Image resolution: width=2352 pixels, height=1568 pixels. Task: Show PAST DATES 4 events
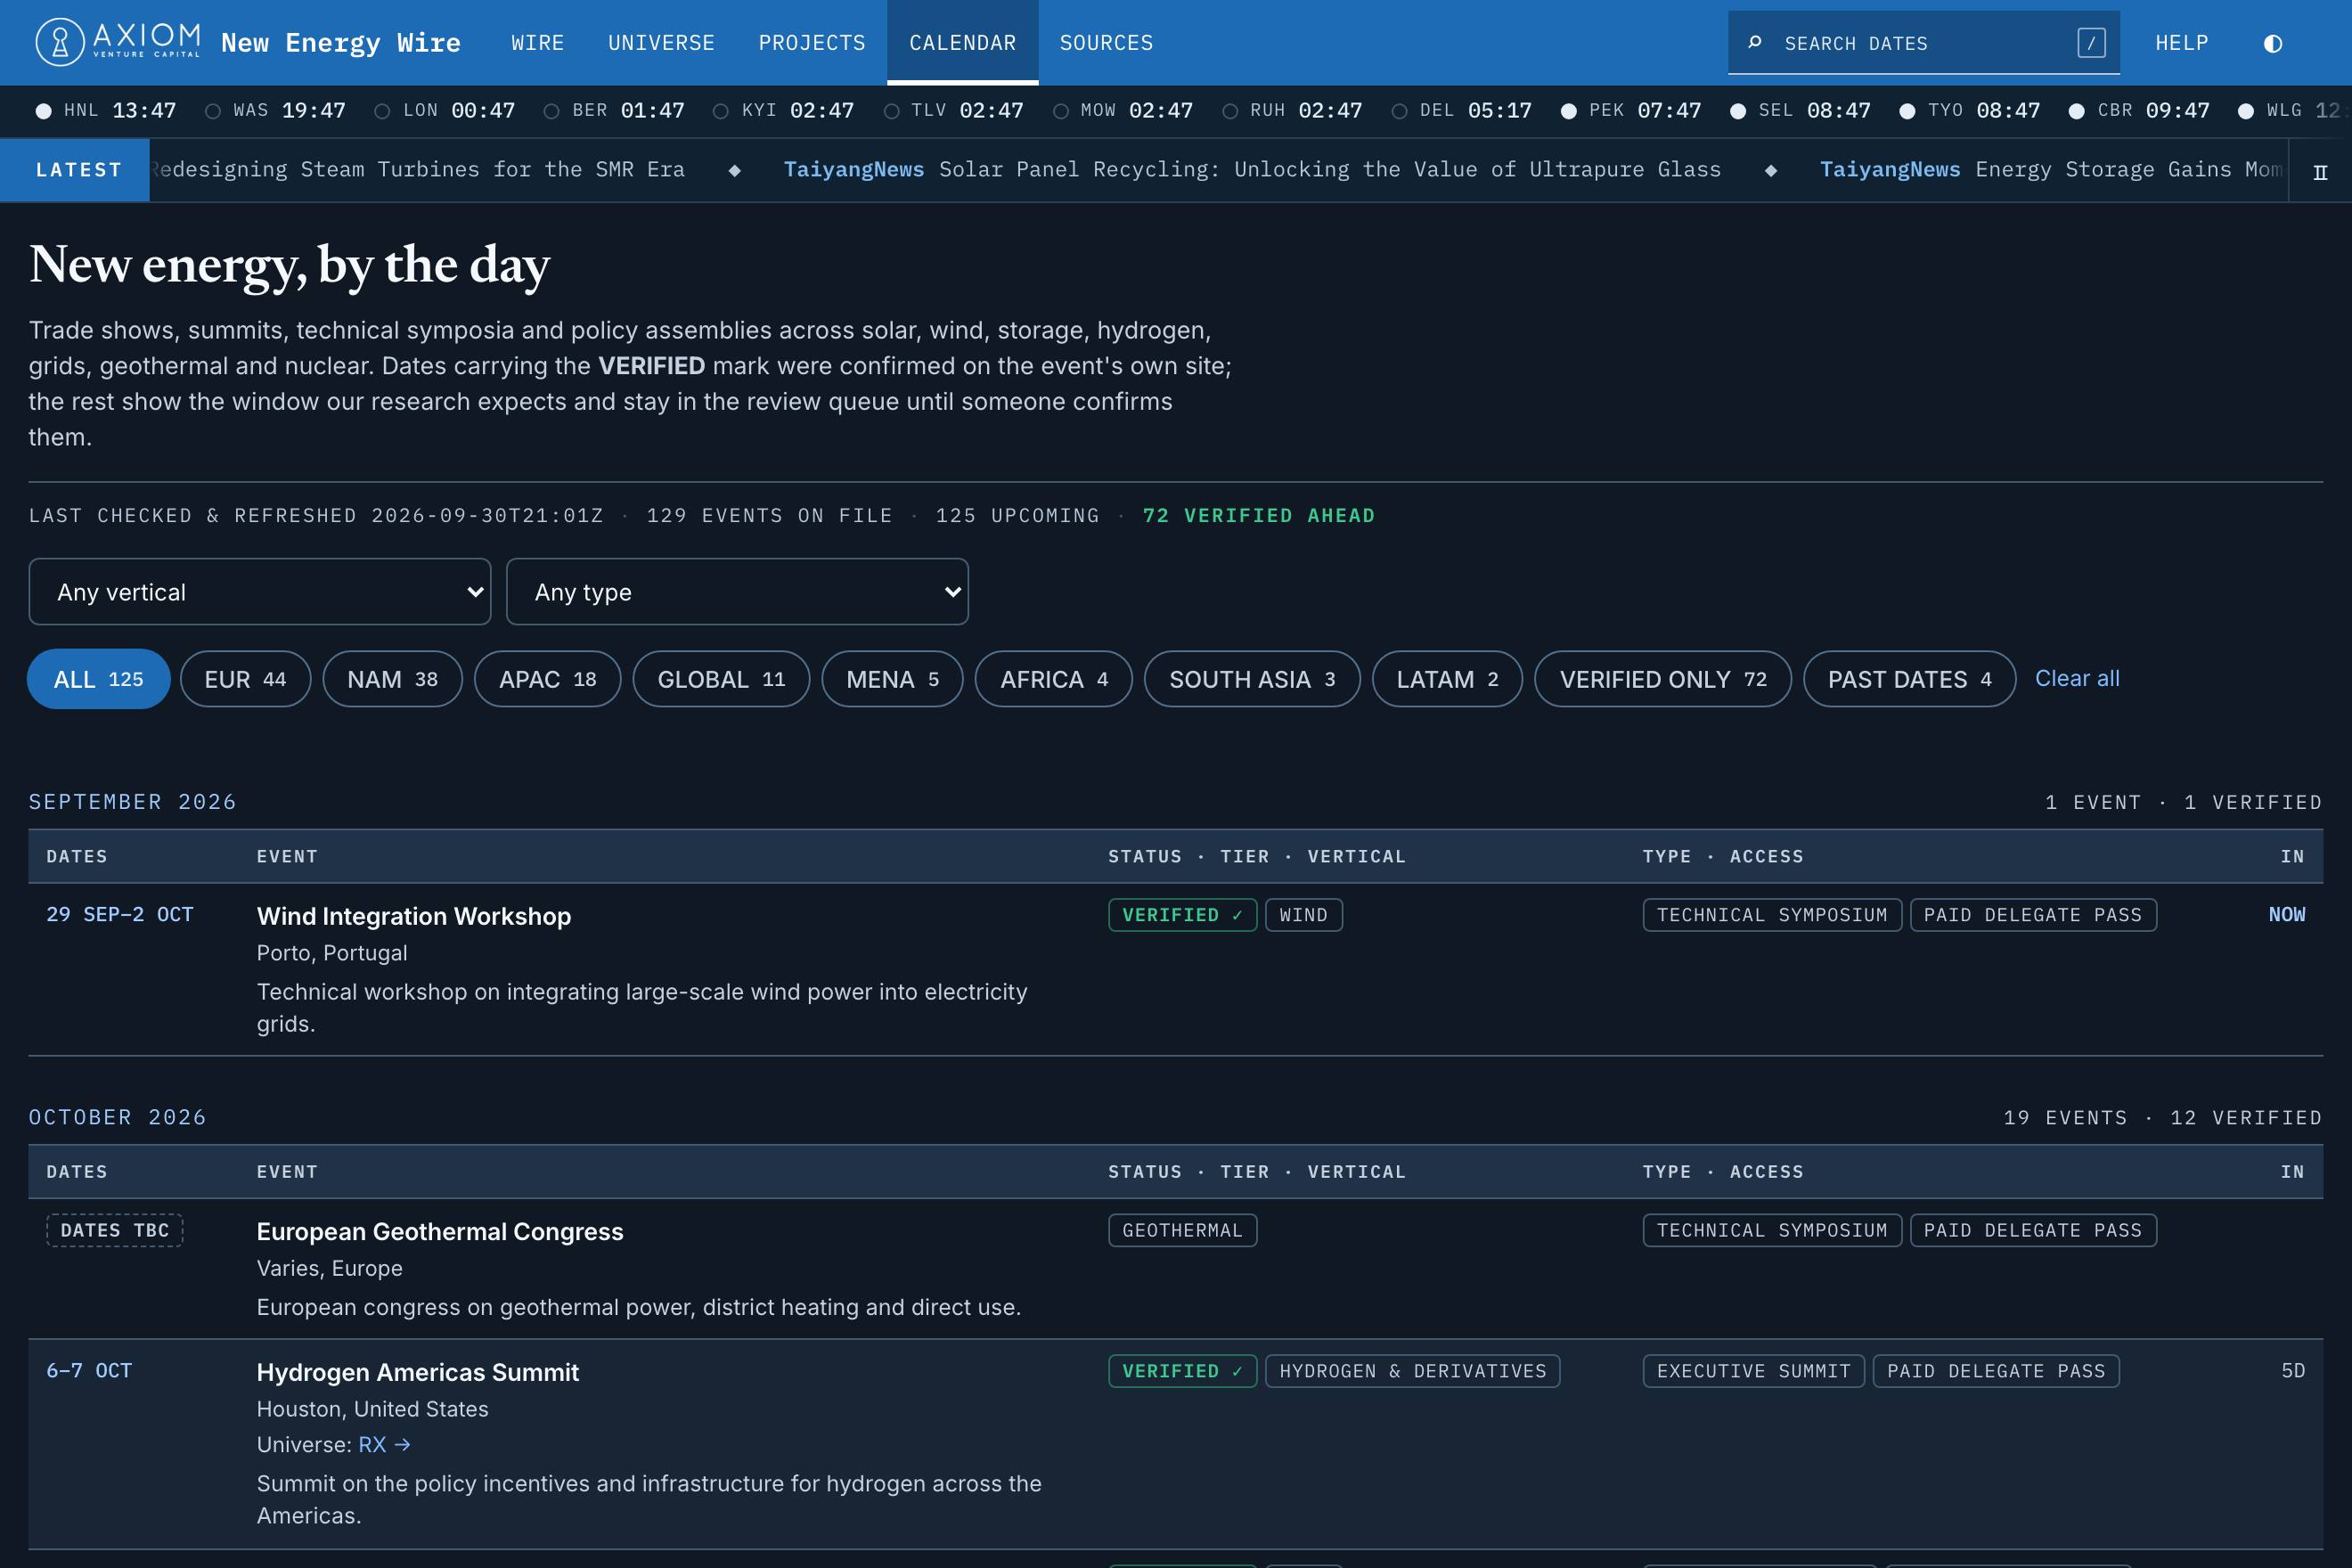(1909, 679)
